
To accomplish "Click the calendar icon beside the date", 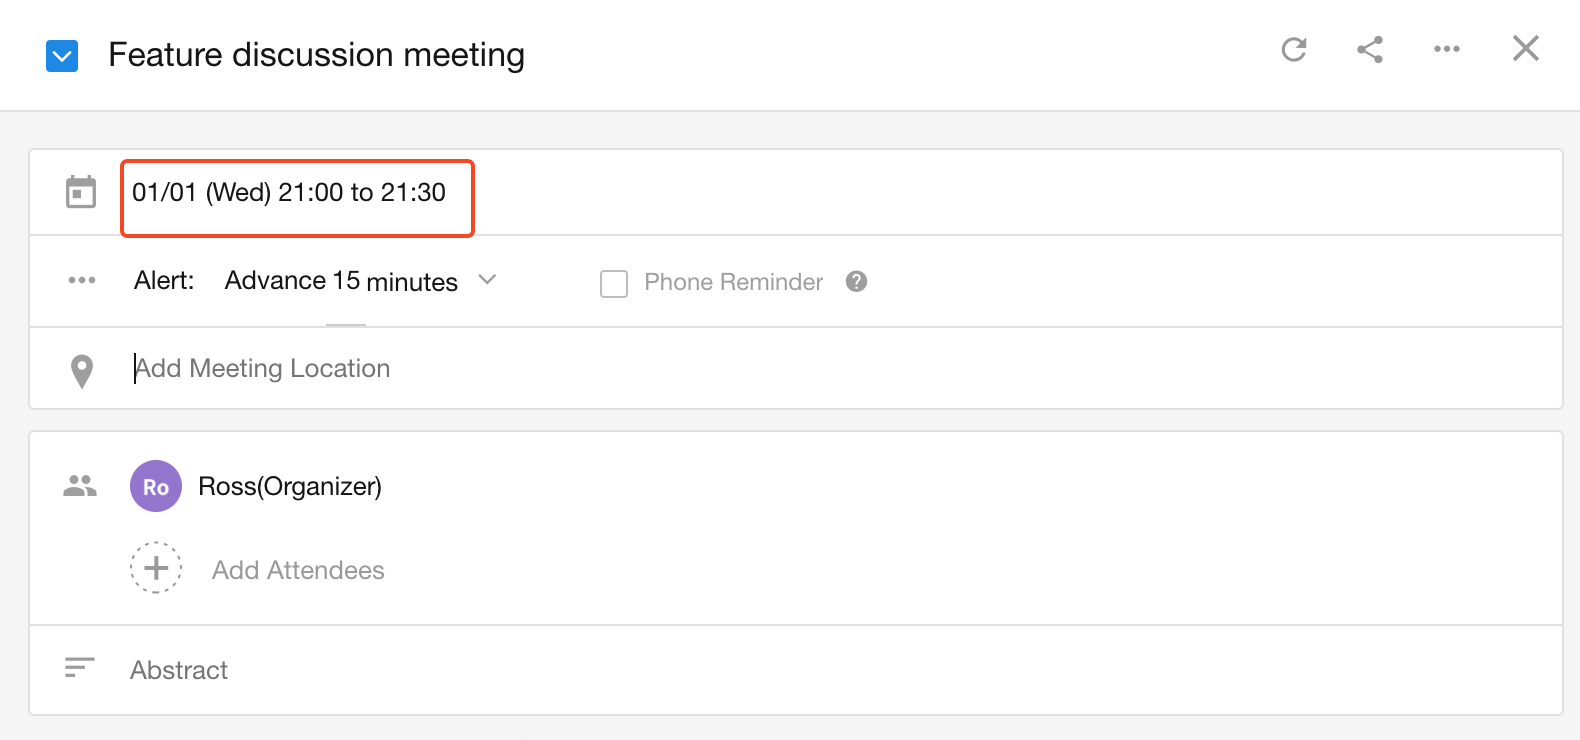I will point(81,192).
